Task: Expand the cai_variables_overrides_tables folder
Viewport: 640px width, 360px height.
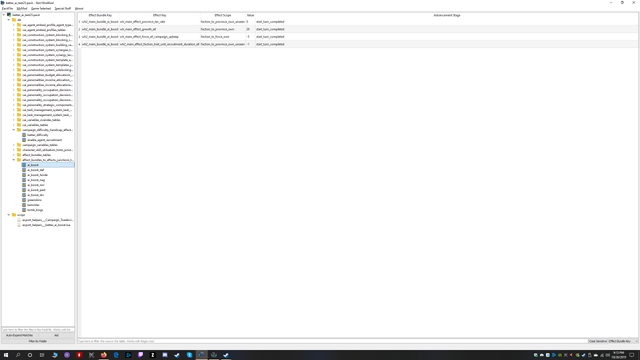Action: 13,120
